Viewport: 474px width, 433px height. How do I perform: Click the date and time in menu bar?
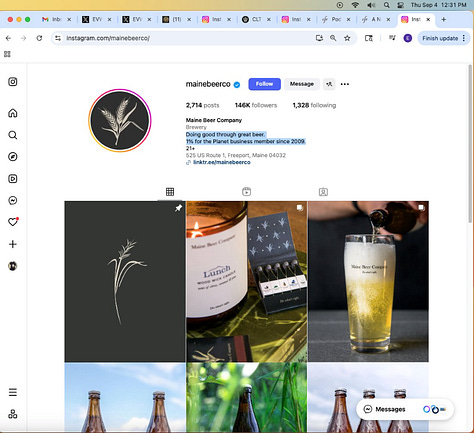438,5
